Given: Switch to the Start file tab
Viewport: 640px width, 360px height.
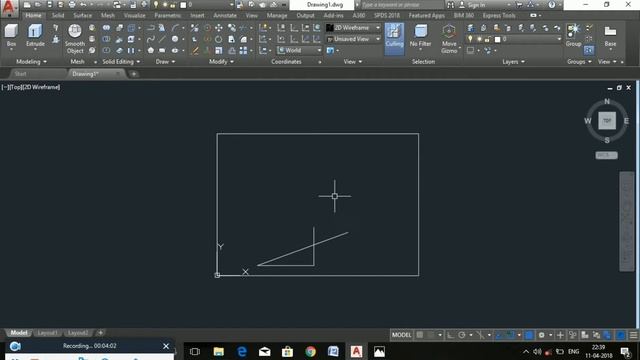Looking at the screenshot, I should coord(20,74).
